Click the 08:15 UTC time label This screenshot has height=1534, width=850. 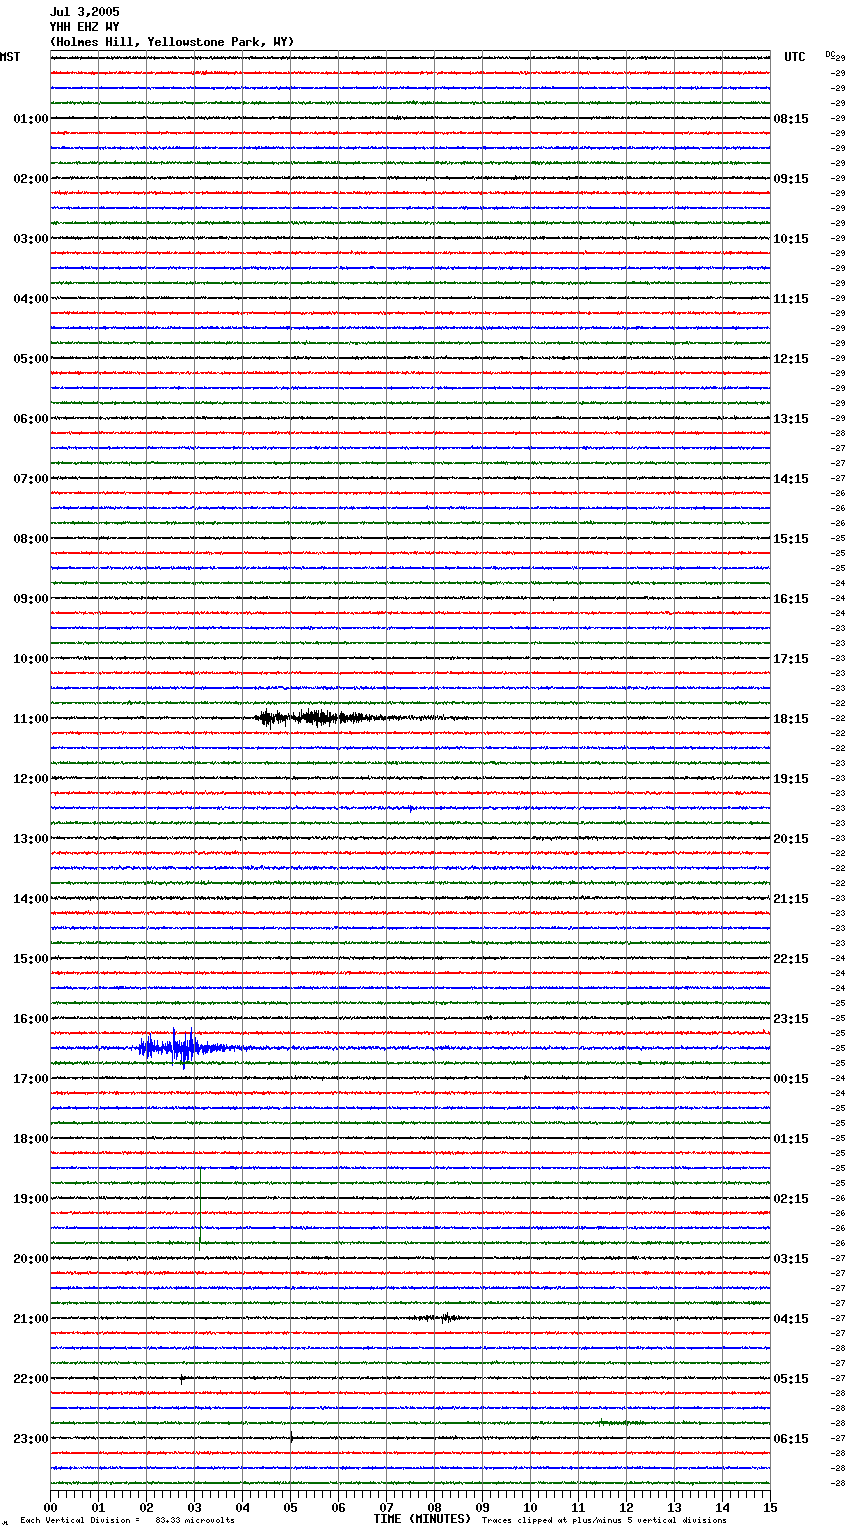[x=791, y=119]
